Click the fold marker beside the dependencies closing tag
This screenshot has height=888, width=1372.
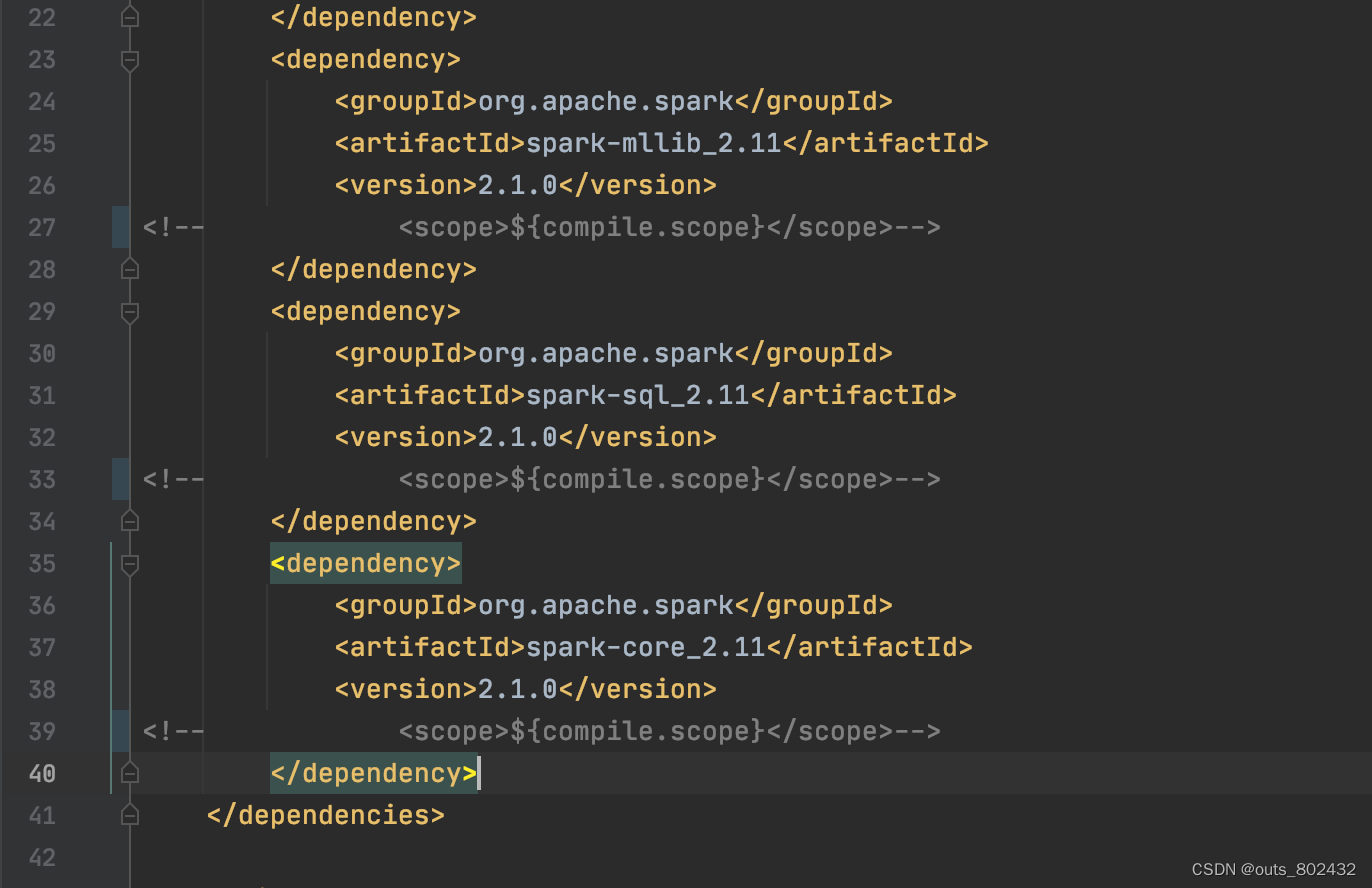click(x=129, y=815)
